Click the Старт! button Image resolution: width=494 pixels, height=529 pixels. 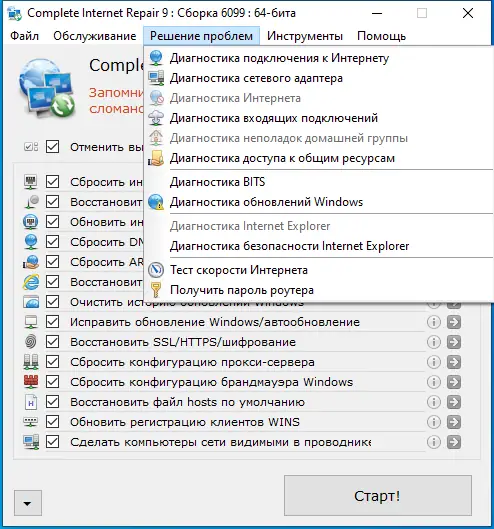click(378, 496)
